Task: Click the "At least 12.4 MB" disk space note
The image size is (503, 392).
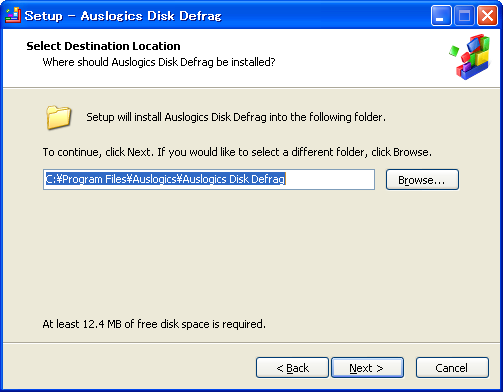Action: point(154,324)
